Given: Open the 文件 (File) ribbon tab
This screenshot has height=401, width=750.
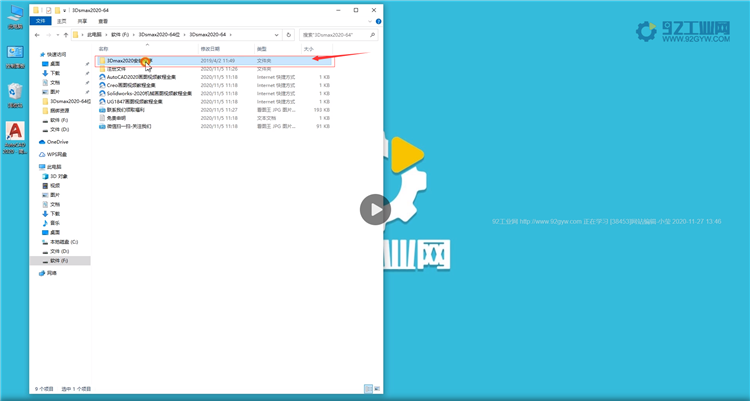Looking at the screenshot, I should pyautogui.click(x=41, y=22).
